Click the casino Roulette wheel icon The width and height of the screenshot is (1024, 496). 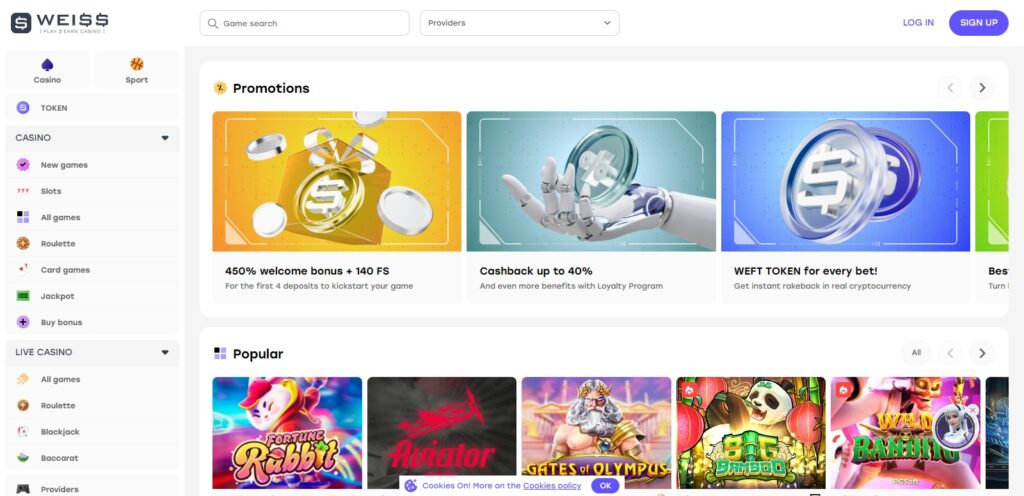[x=23, y=243]
